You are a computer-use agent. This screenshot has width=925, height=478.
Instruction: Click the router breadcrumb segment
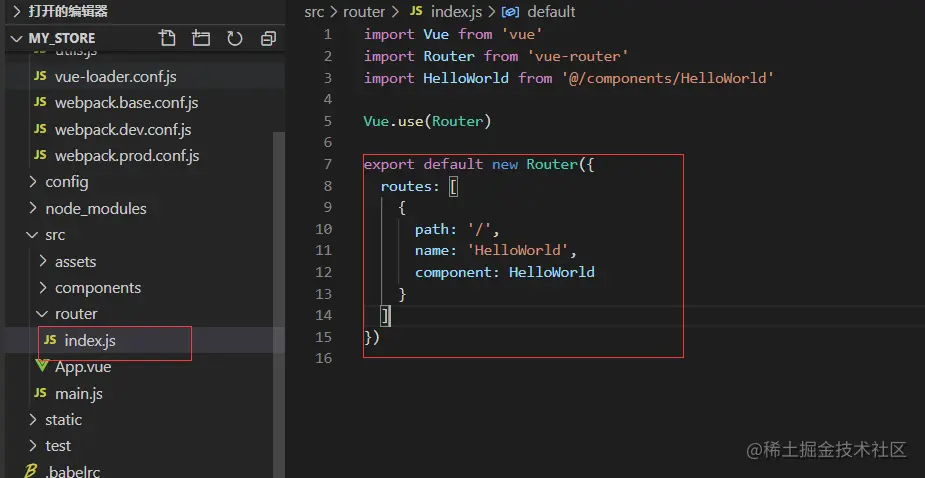pos(364,12)
